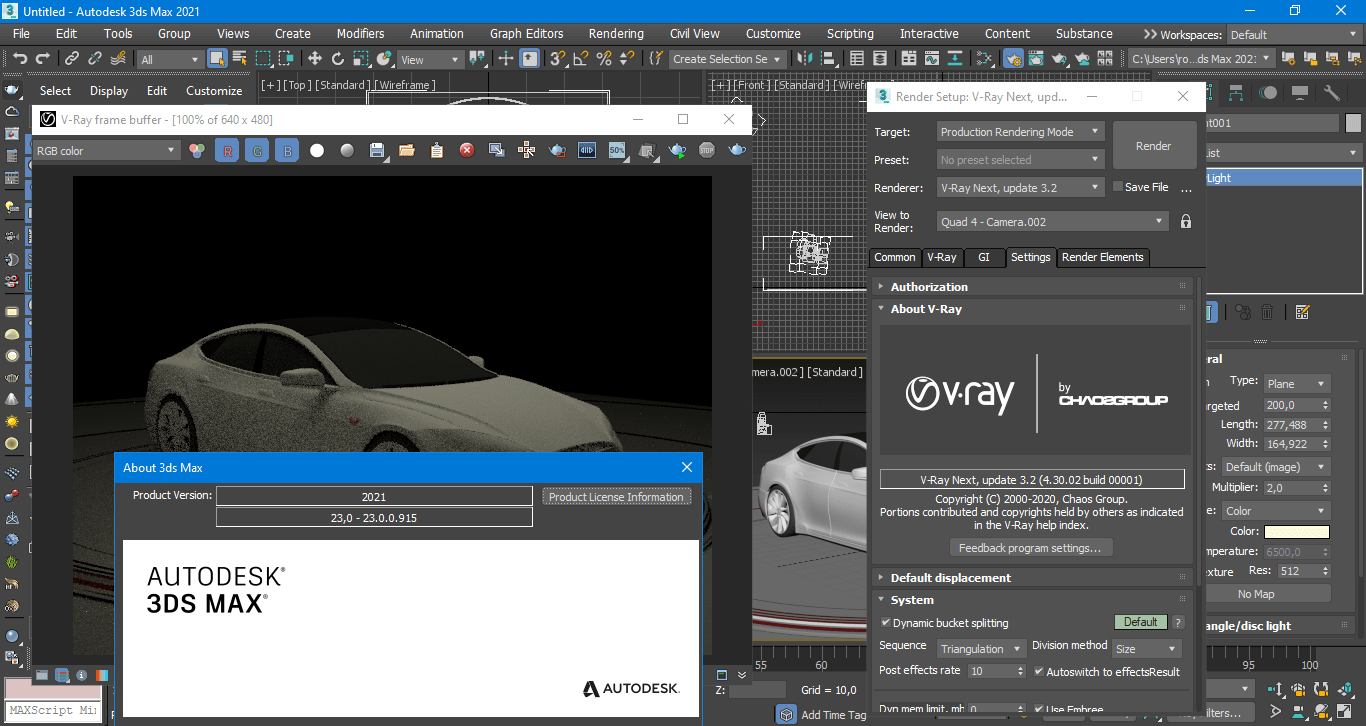Toggle the red channel in frame buffer
Viewport: 1366px width, 726px height.
(x=227, y=151)
